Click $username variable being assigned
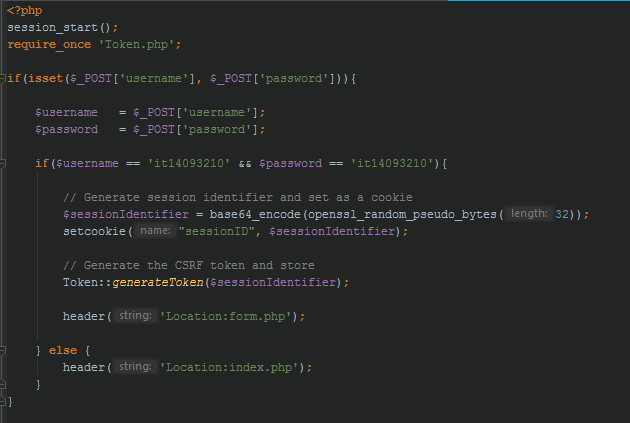630x423 pixels. tap(66, 112)
